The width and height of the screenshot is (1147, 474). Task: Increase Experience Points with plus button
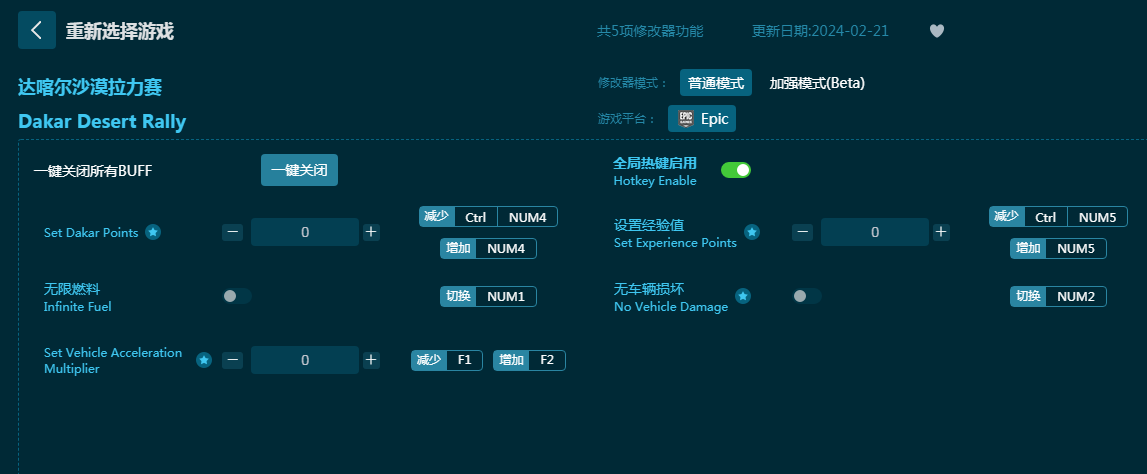click(x=941, y=232)
